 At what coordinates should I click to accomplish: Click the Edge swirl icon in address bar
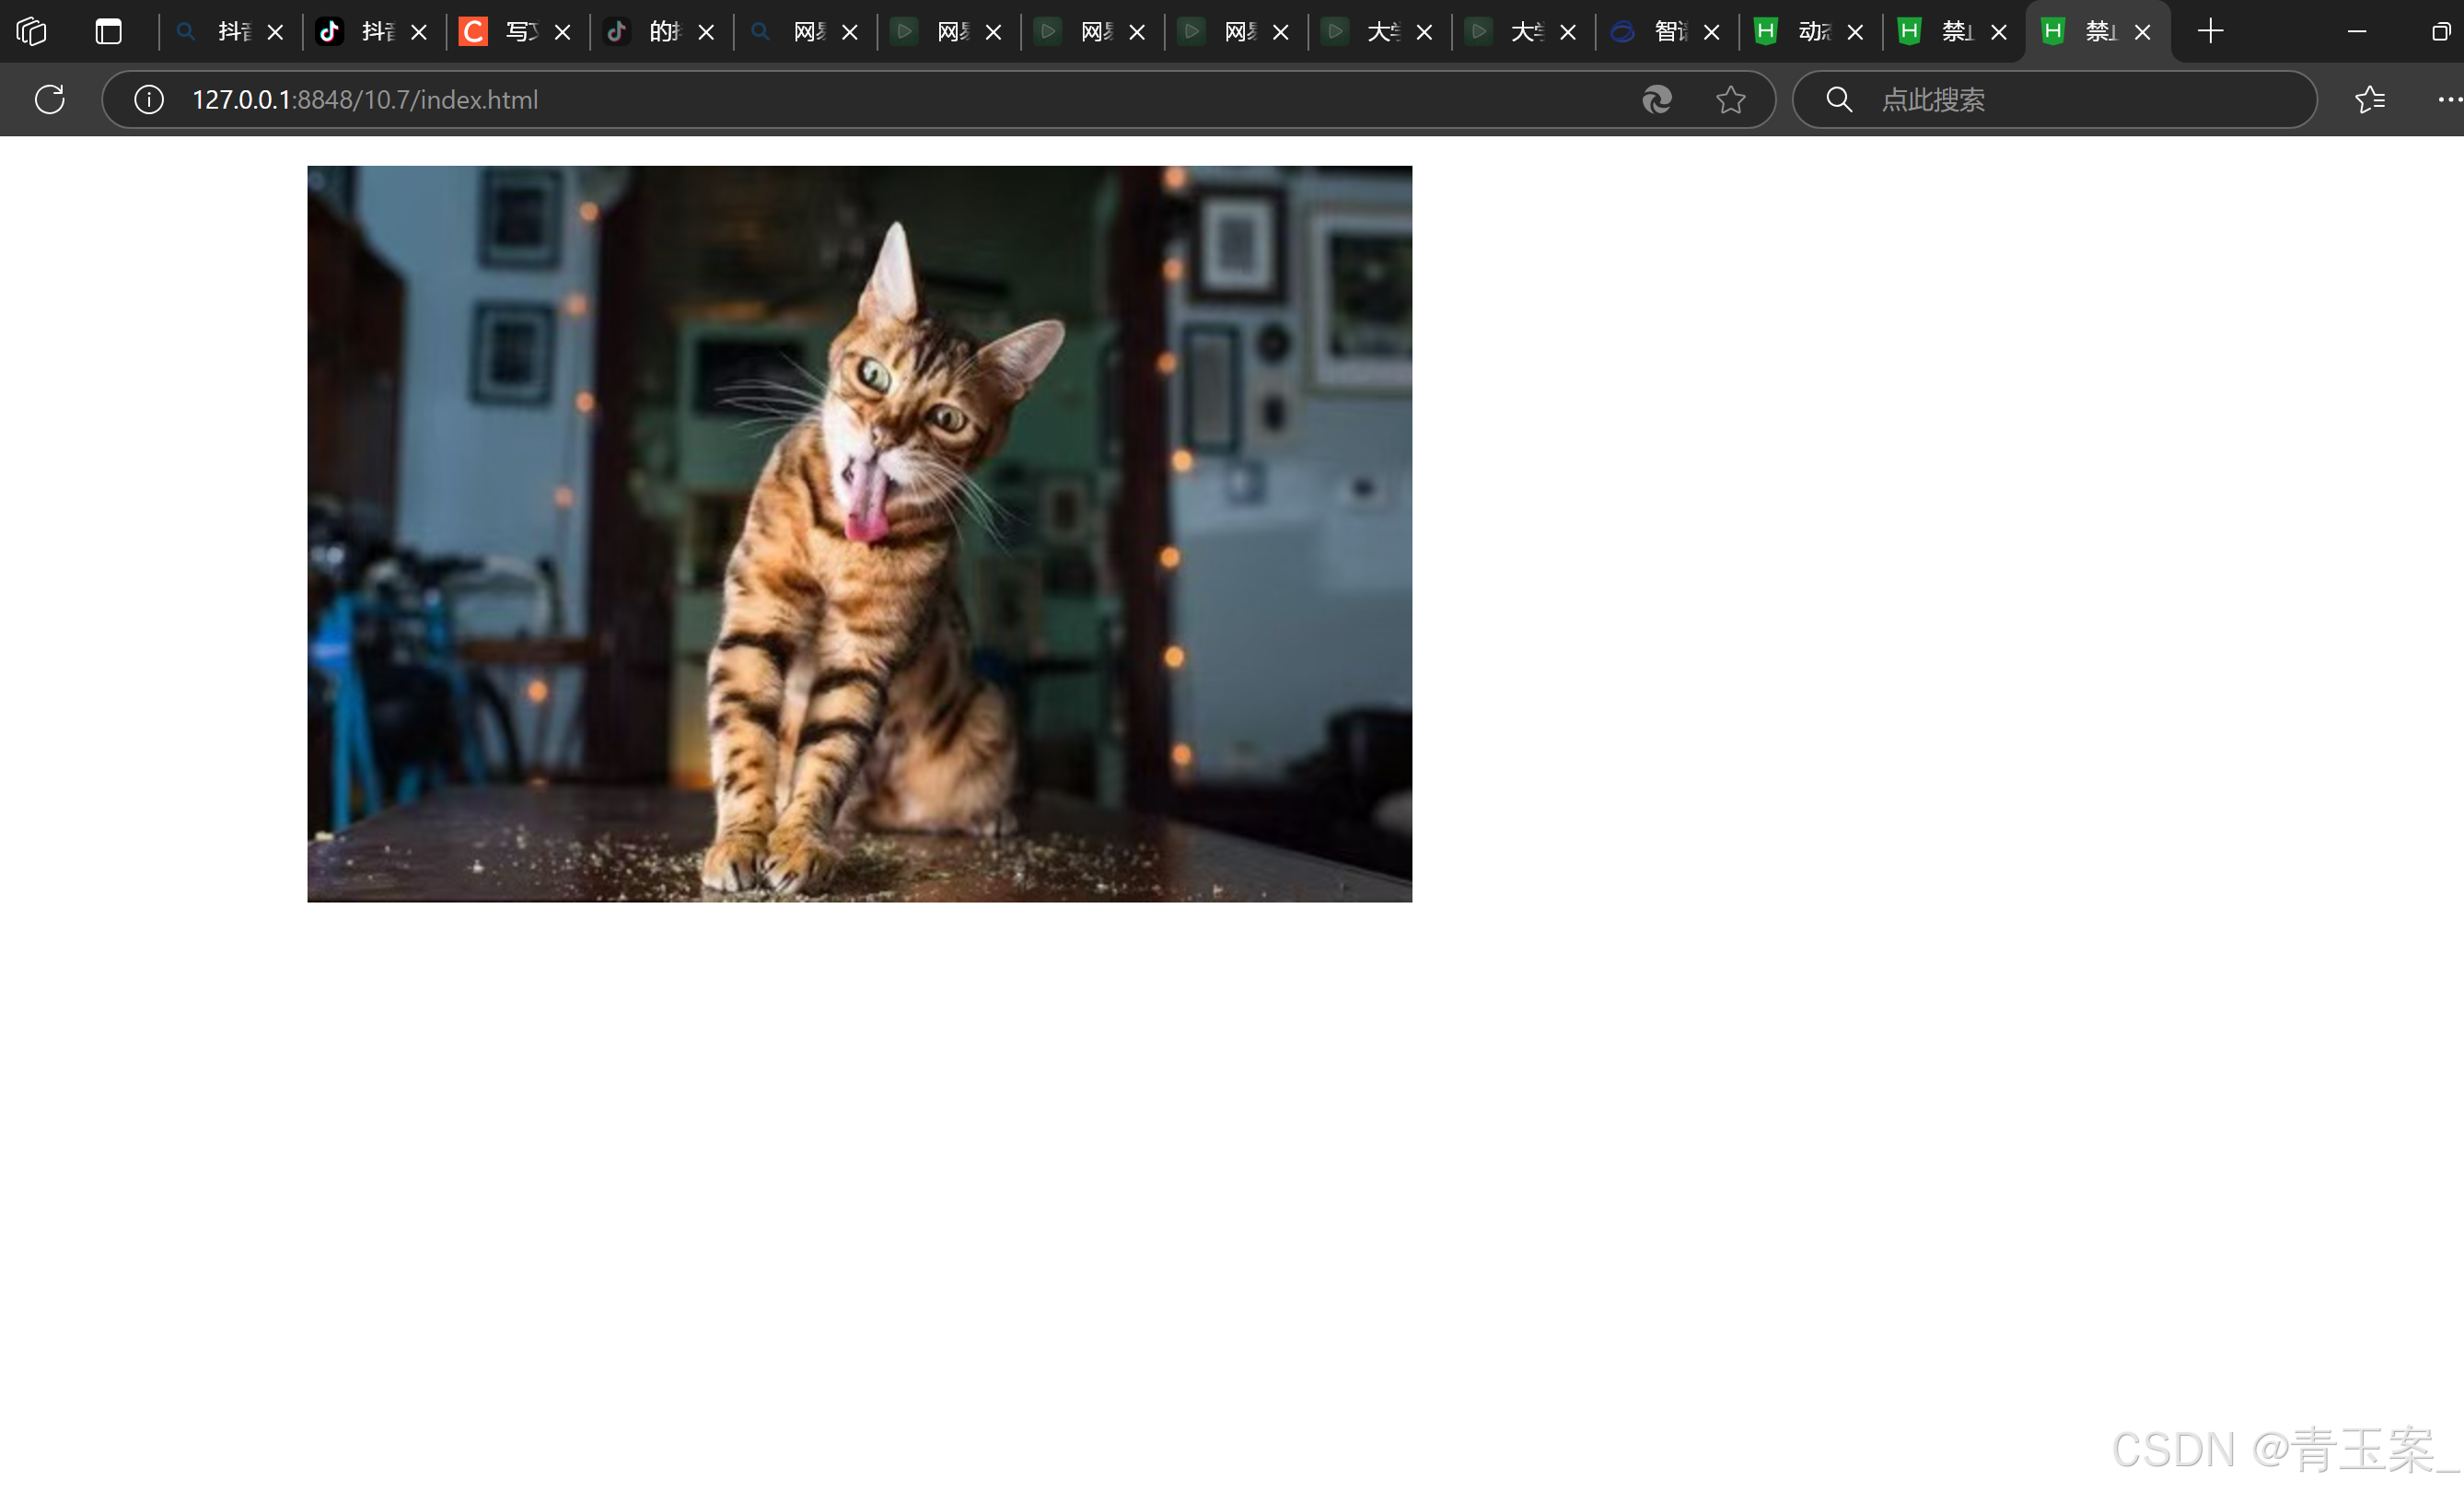1657,99
